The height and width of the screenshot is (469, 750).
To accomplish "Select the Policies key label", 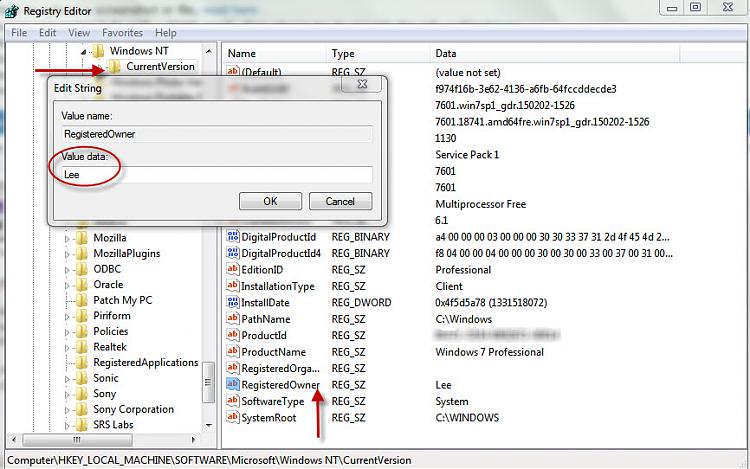I will click(110, 331).
